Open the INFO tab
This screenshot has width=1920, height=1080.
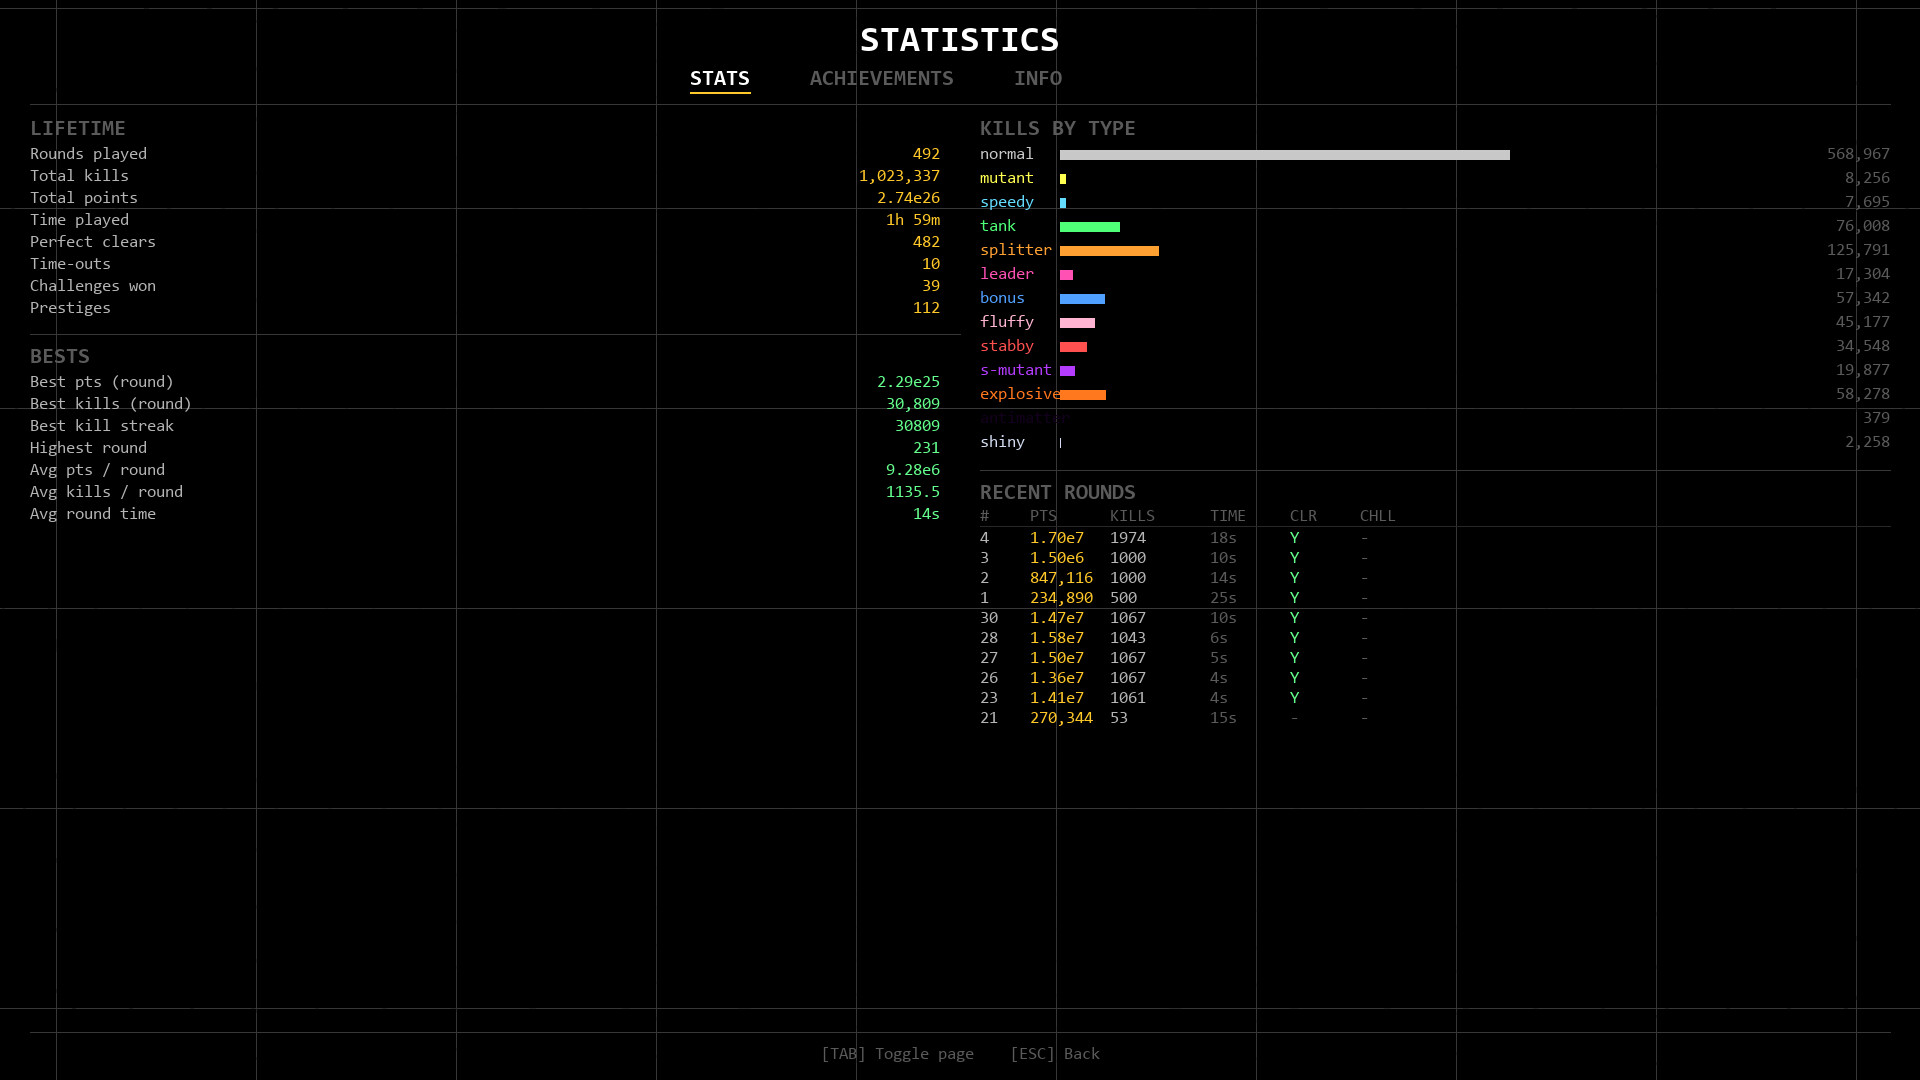[x=1037, y=78]
